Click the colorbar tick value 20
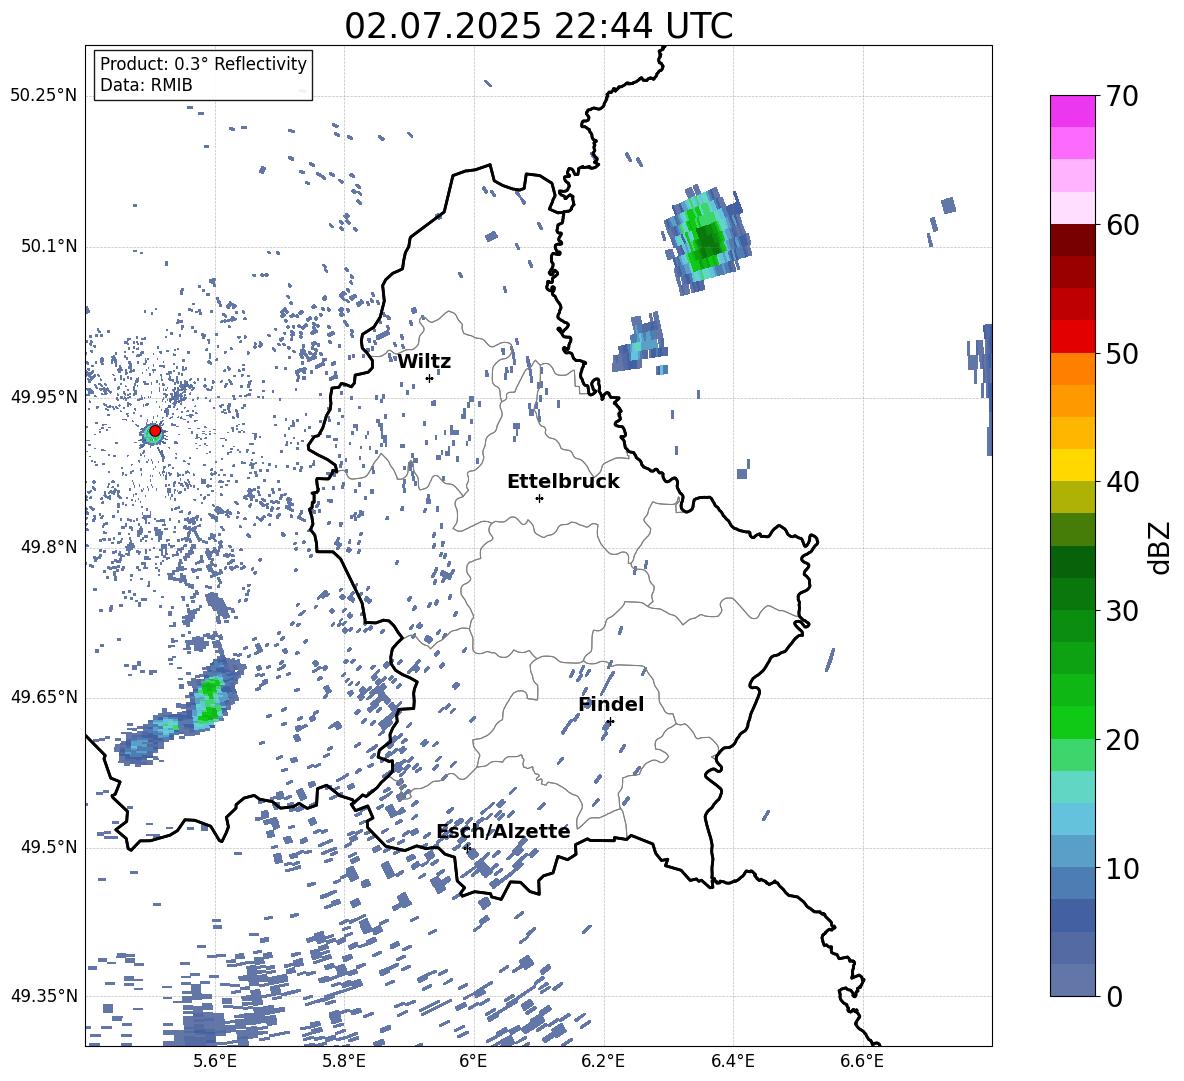The width and height of the screenshot is (1184, 1081). coord(1122,740)
